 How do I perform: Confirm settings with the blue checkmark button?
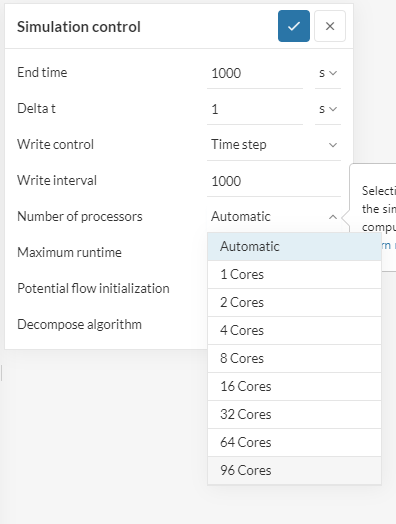coord(294,26)
